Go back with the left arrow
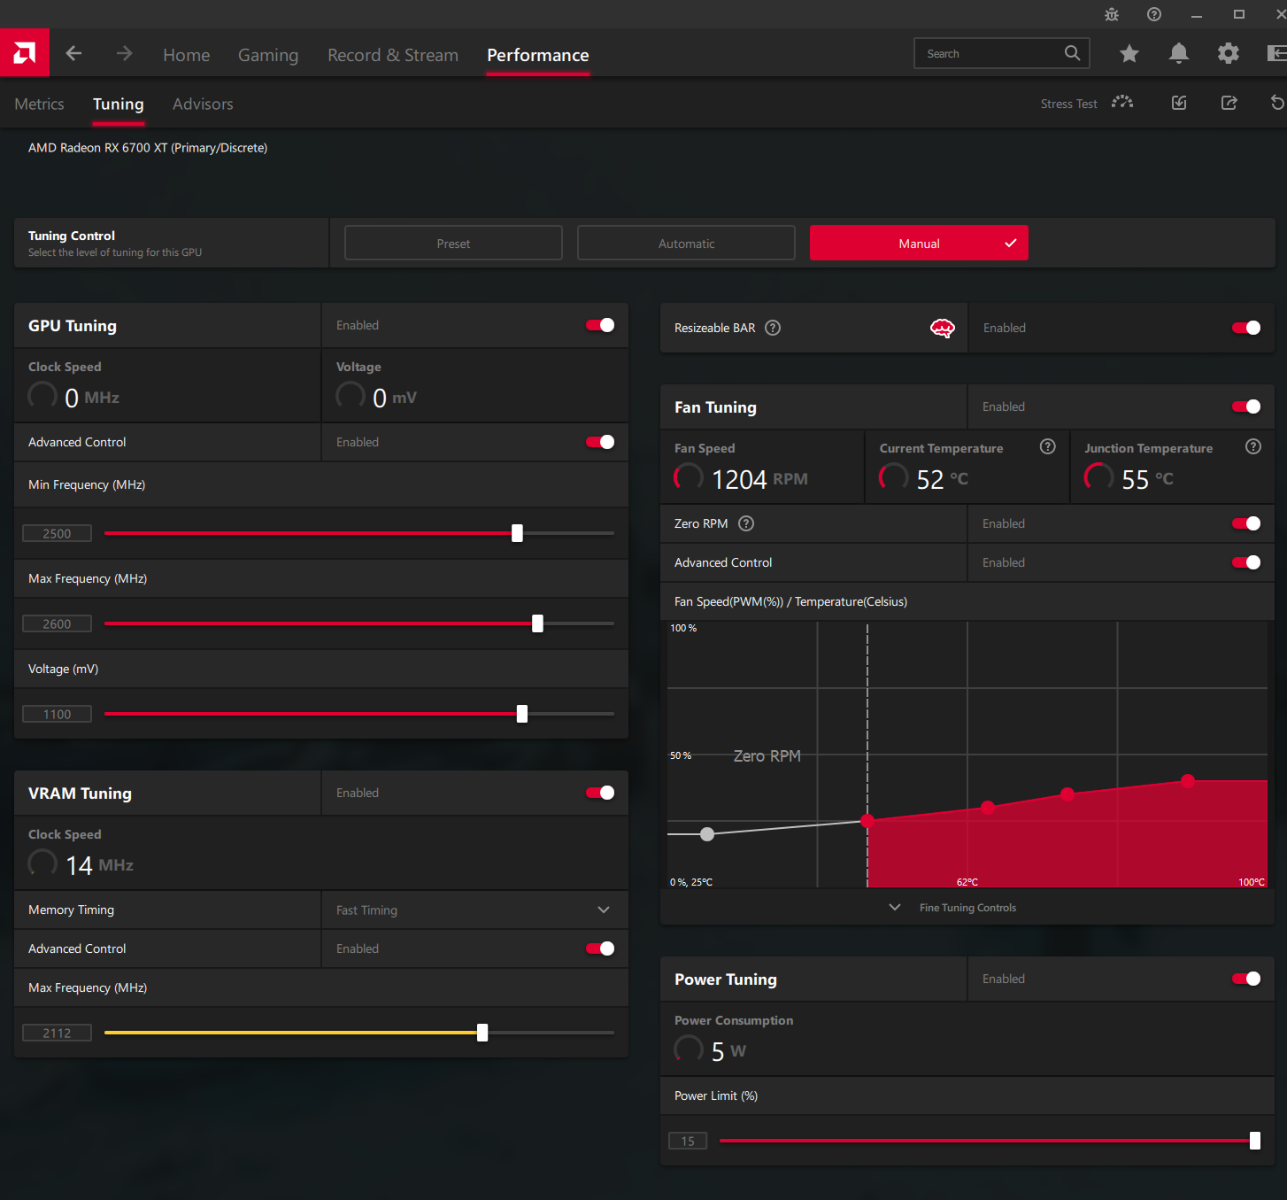This screenshot has width=1287, height=1200. [x=74, y=54]
